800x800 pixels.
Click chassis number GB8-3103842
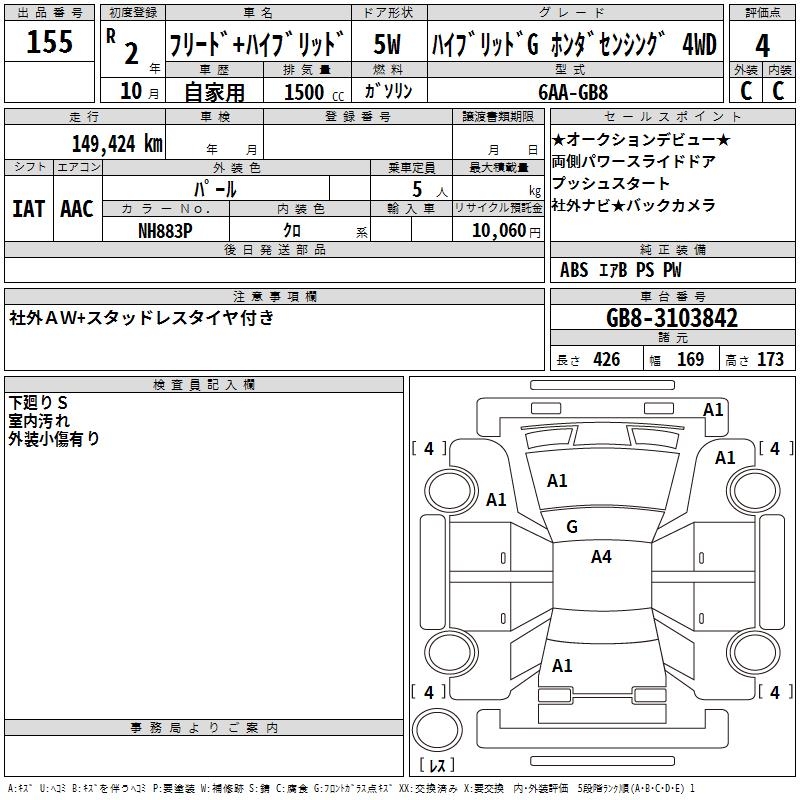(672, 318)
